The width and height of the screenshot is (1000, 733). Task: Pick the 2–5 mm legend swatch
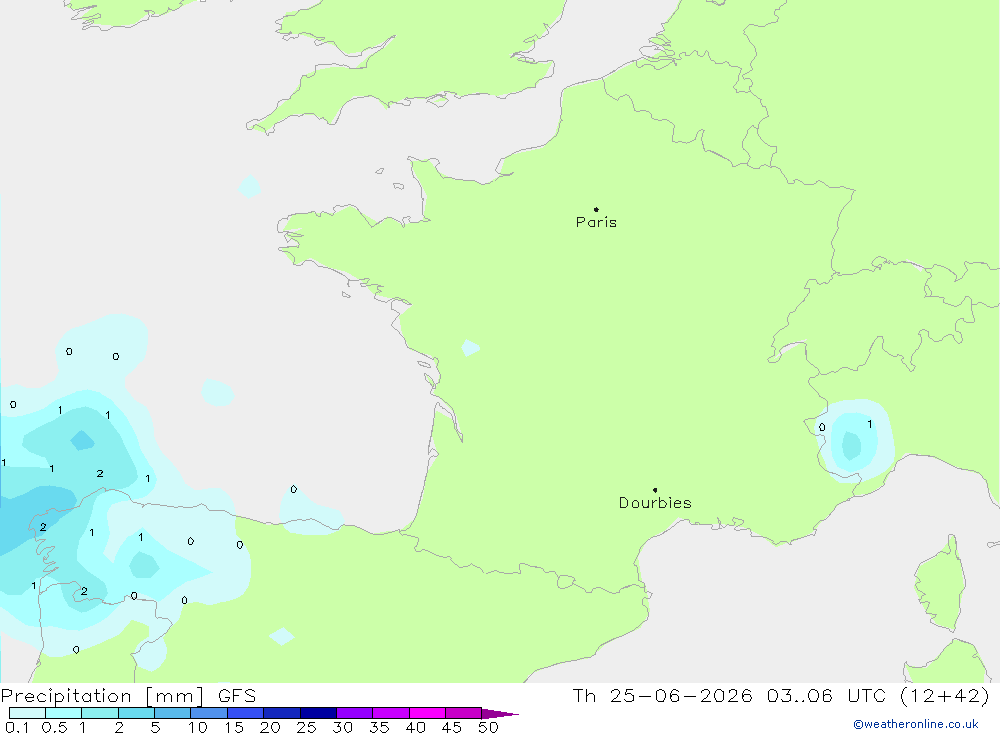pos(136,713)
